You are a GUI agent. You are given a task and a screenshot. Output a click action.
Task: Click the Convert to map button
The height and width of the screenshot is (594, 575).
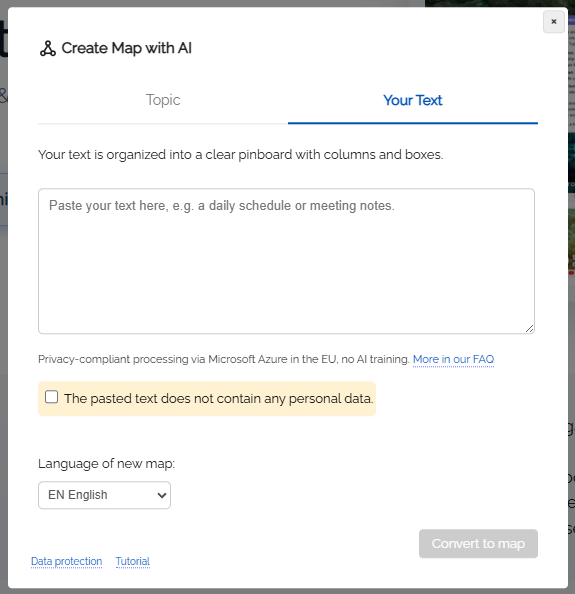(478, 544)
